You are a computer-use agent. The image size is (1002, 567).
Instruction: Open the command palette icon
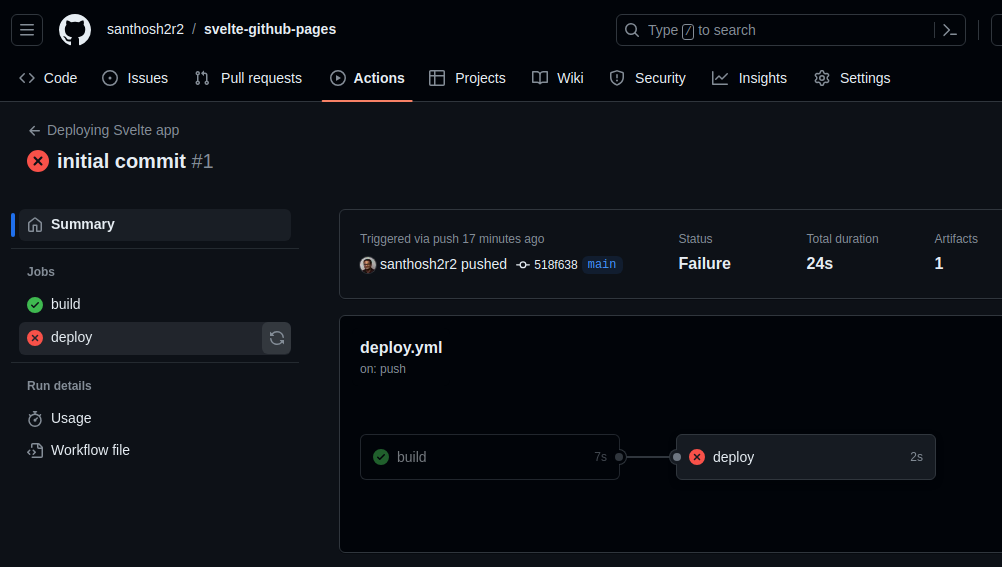pyautogui.click(x=950, y=30)
